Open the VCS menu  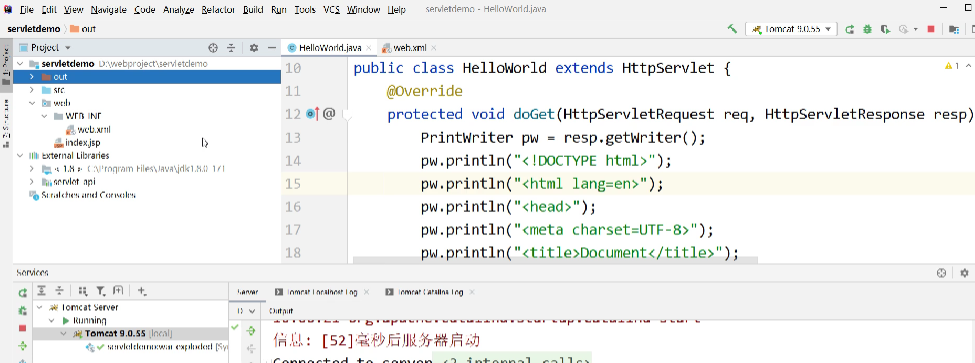click(332, 9)
